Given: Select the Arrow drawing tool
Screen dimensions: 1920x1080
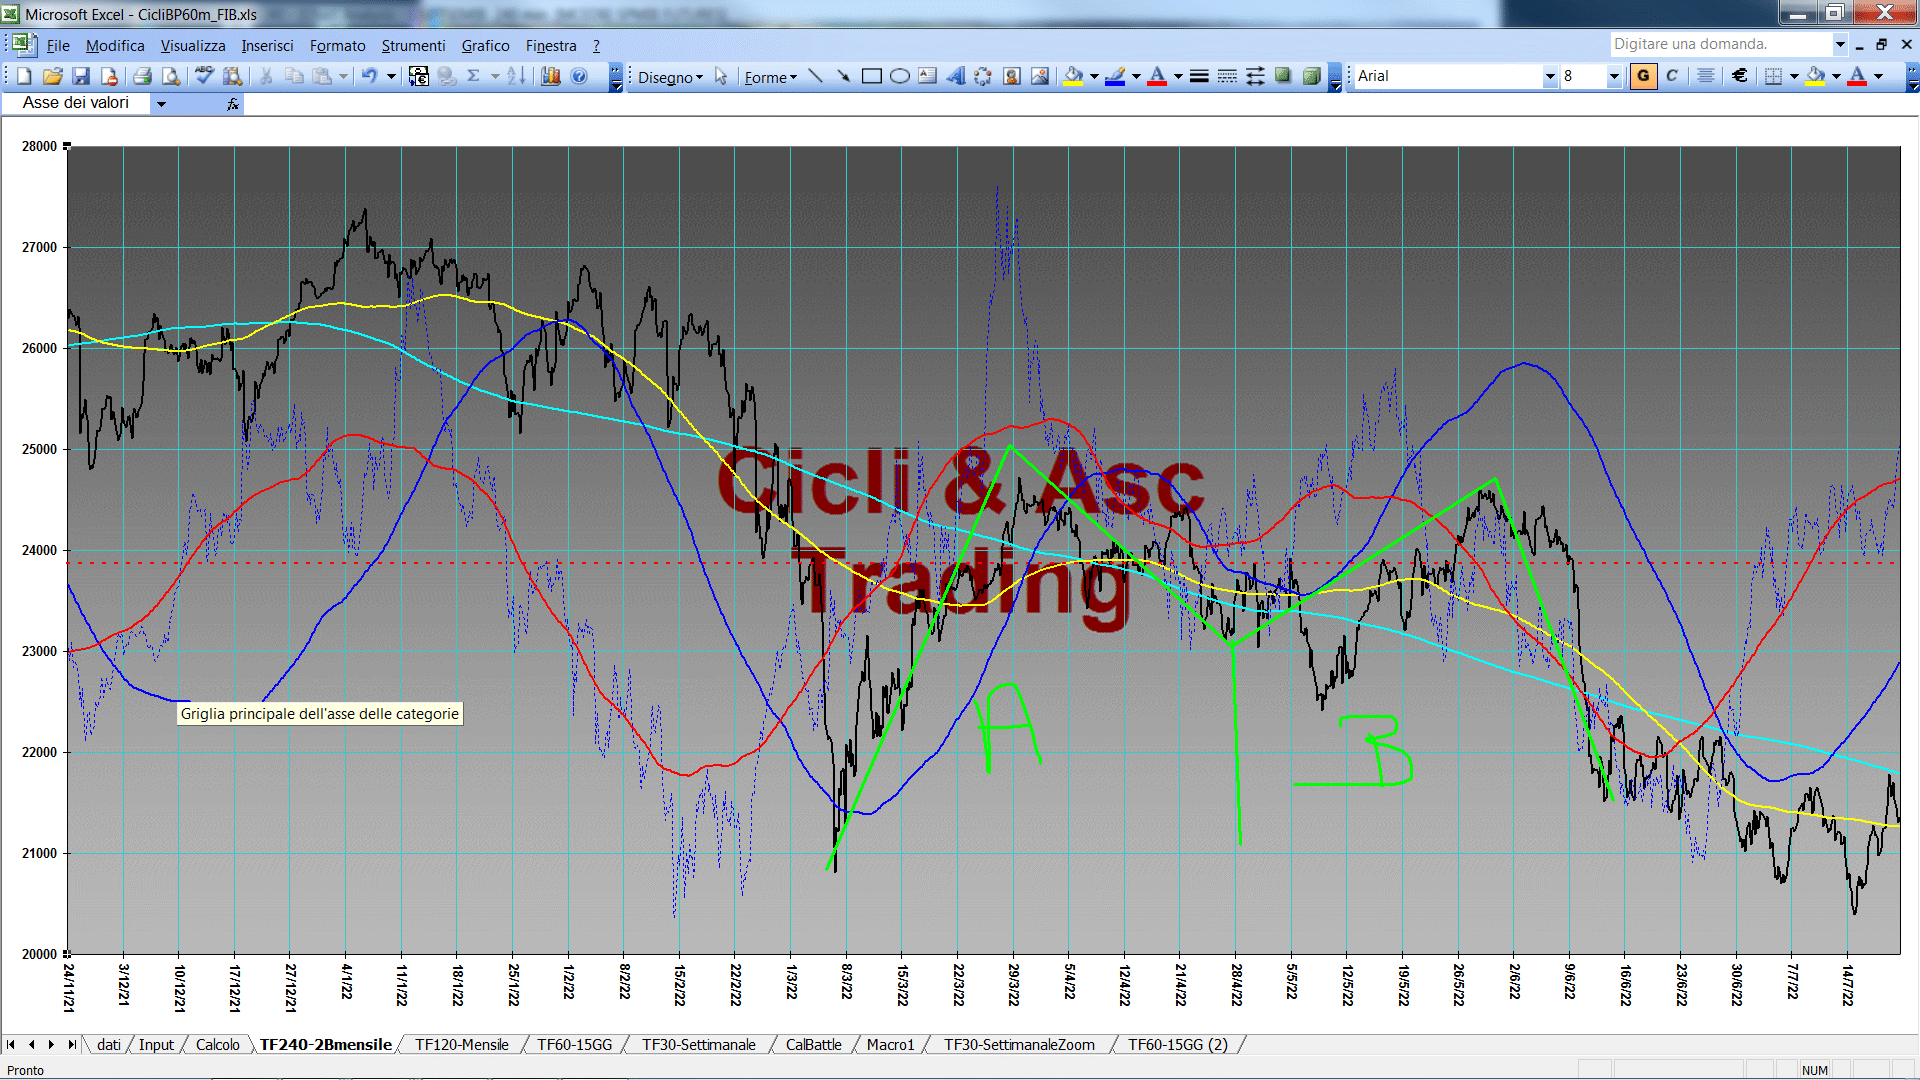Looking at the screenshot, I should pos(843,76).
